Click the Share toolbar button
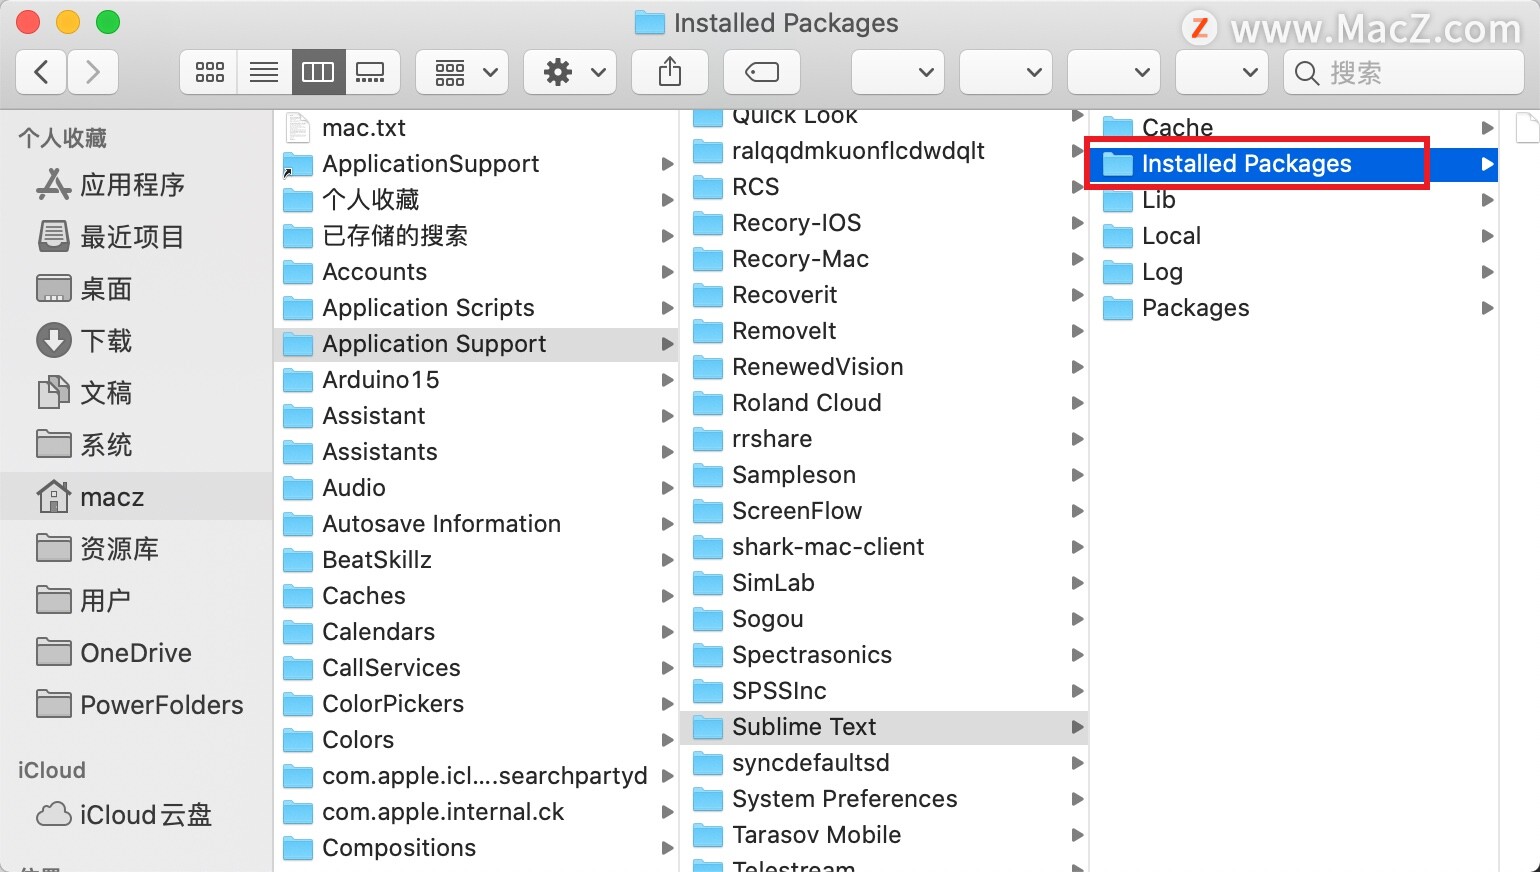The width and height of the screenshot is (1540, 872). tap(670, 72)
